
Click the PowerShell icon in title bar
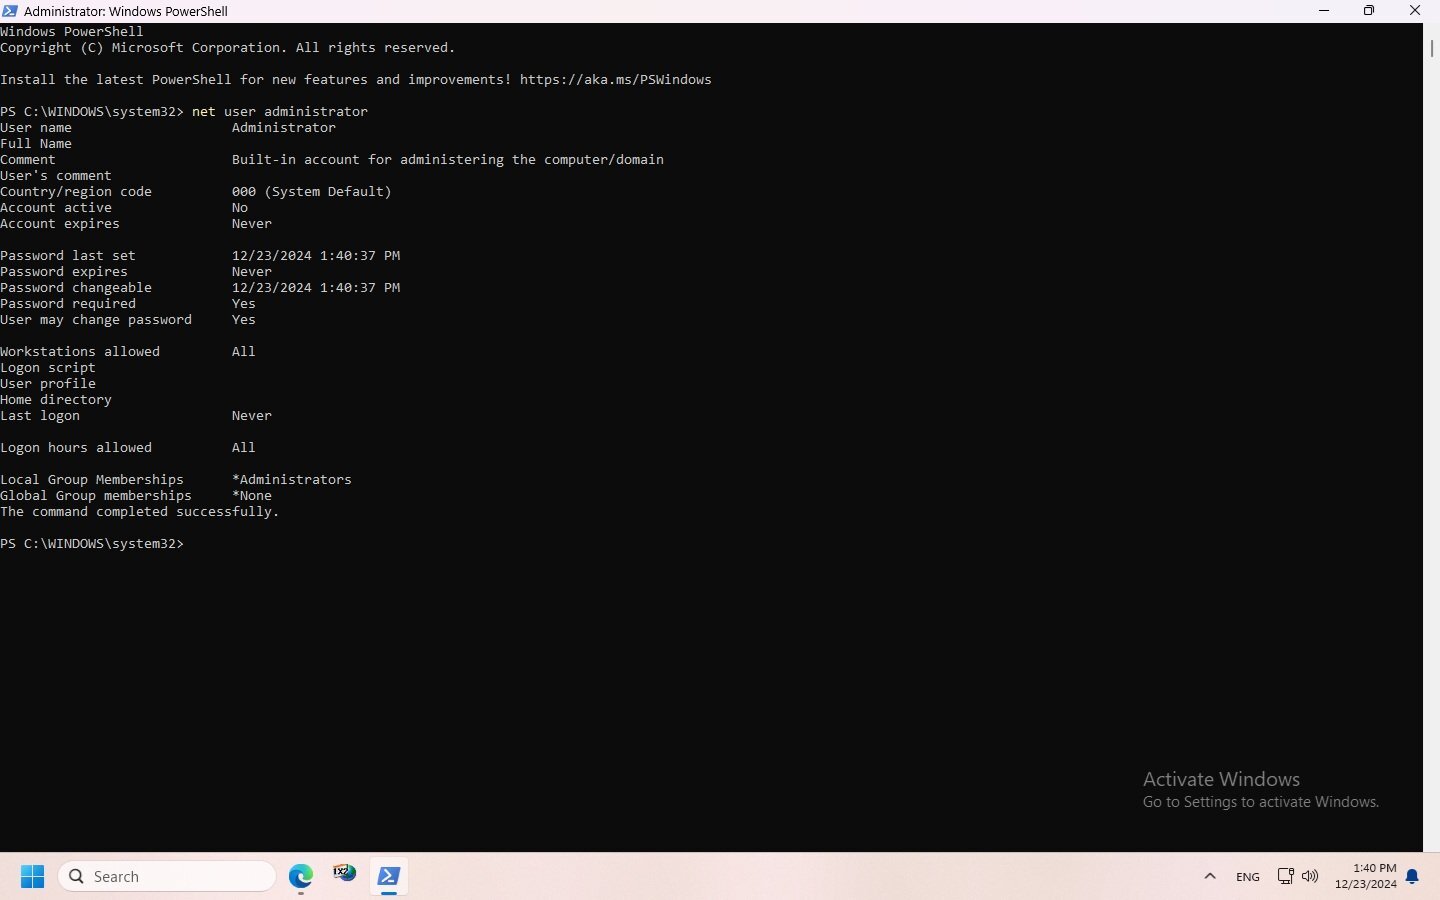(10, 11)
